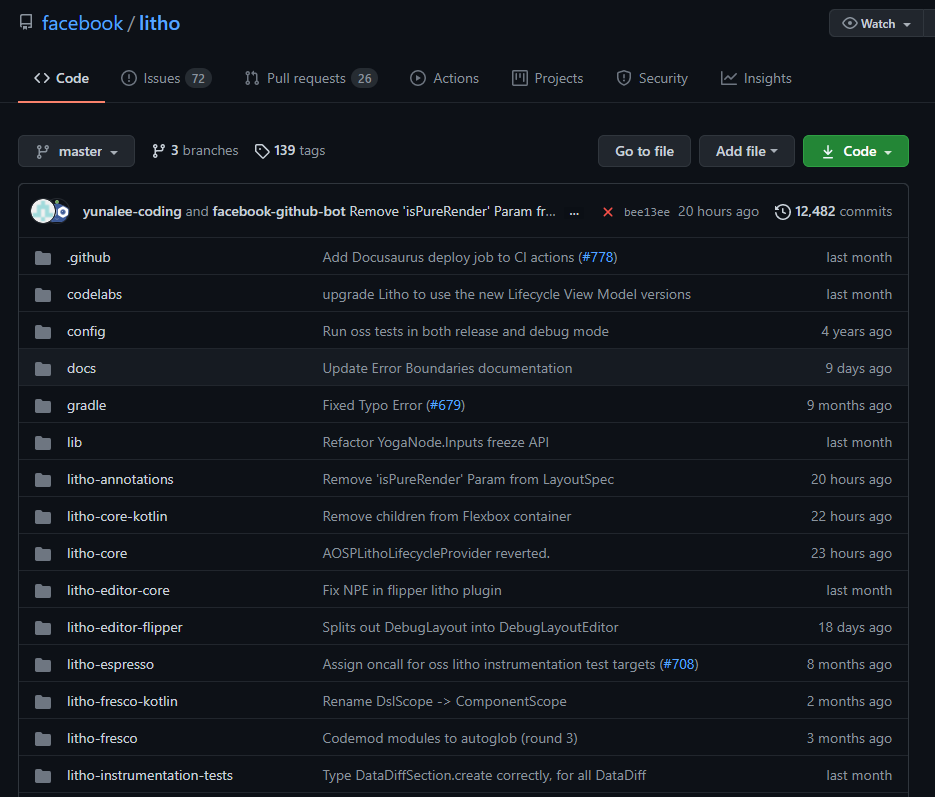Click the litho-fresco-kotlin folder icon
Image resolution: width=935 pixels, height=797 pixels.
[43, 701]
